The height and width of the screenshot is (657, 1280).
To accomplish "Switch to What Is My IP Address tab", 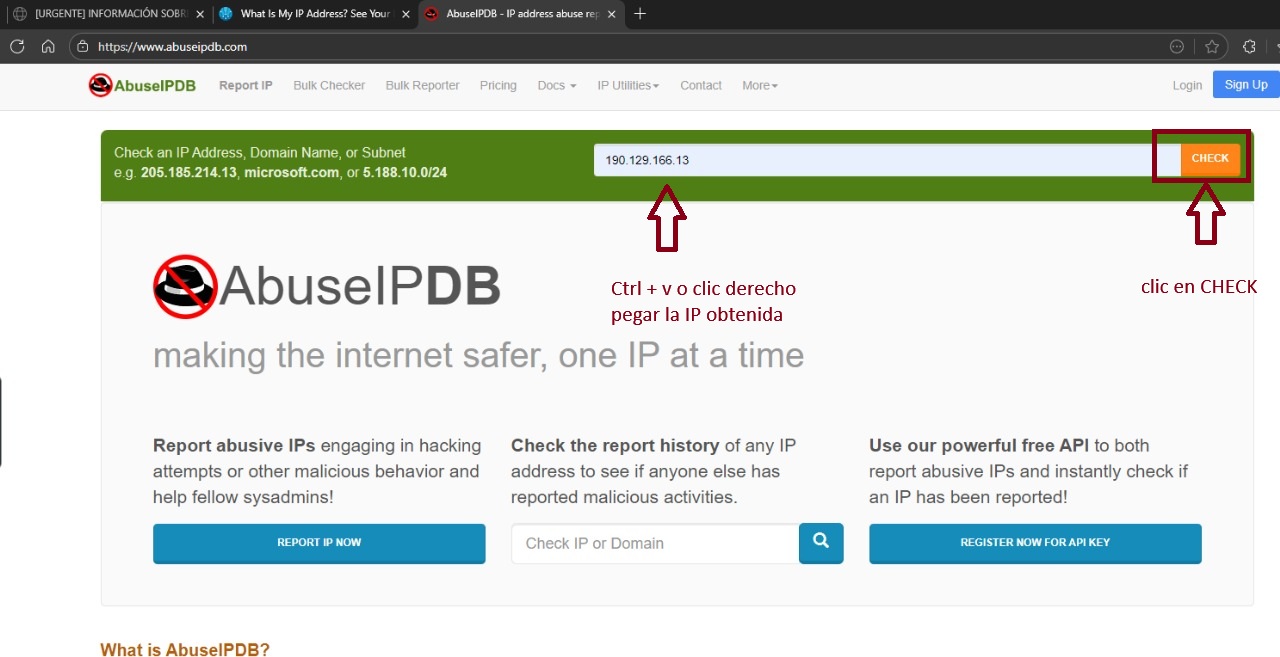I will pyautogui.click(x=313, y=14).
